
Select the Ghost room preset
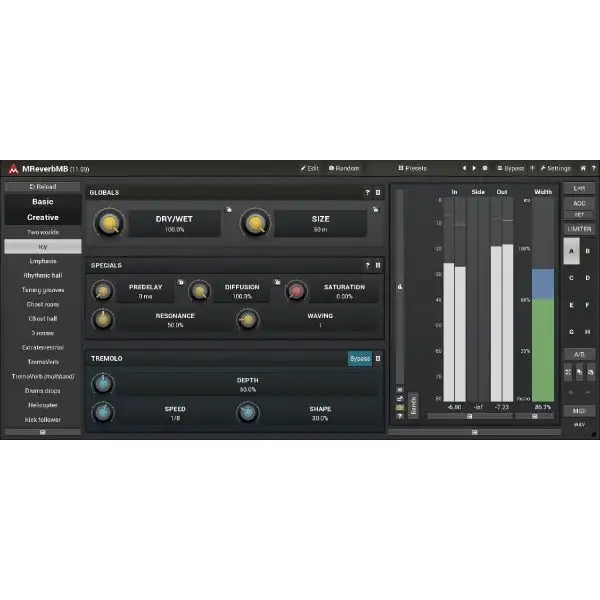click(x=43, y=304)
